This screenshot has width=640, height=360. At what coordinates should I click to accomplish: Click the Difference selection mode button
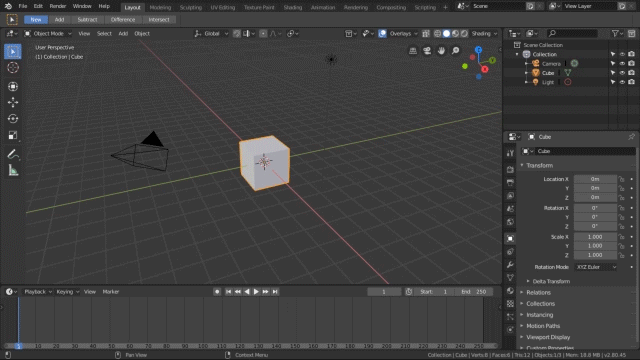(123, 20)
